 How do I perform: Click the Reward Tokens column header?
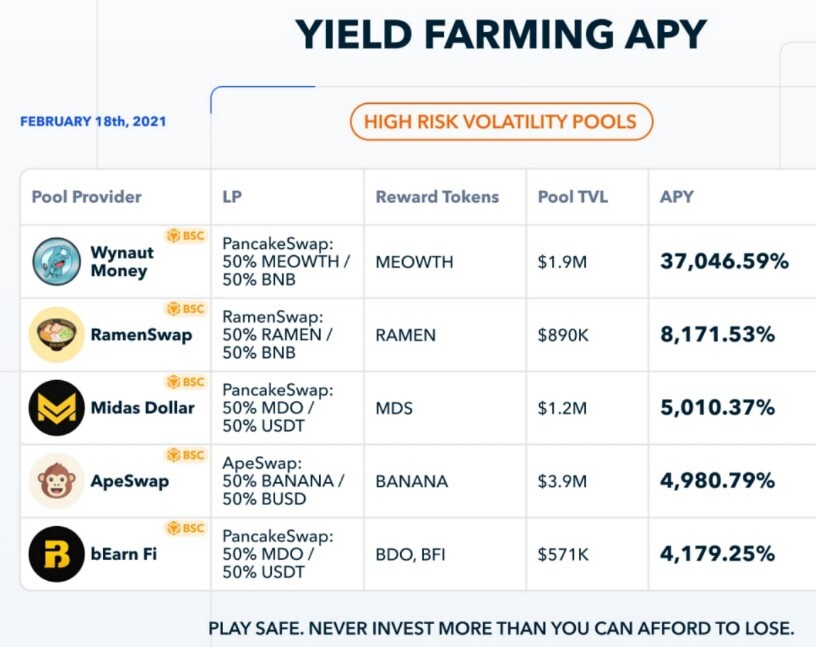pos(437,197)
